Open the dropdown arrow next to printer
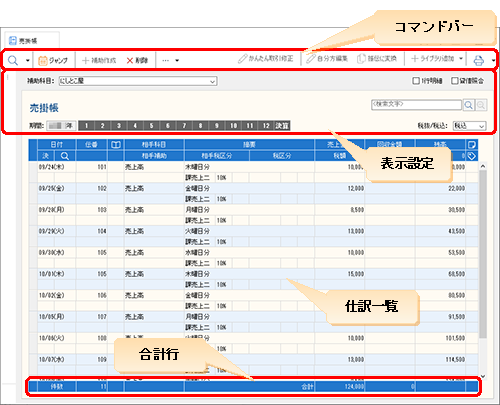This screenshot has height=405, width=500. click(493, 60)
